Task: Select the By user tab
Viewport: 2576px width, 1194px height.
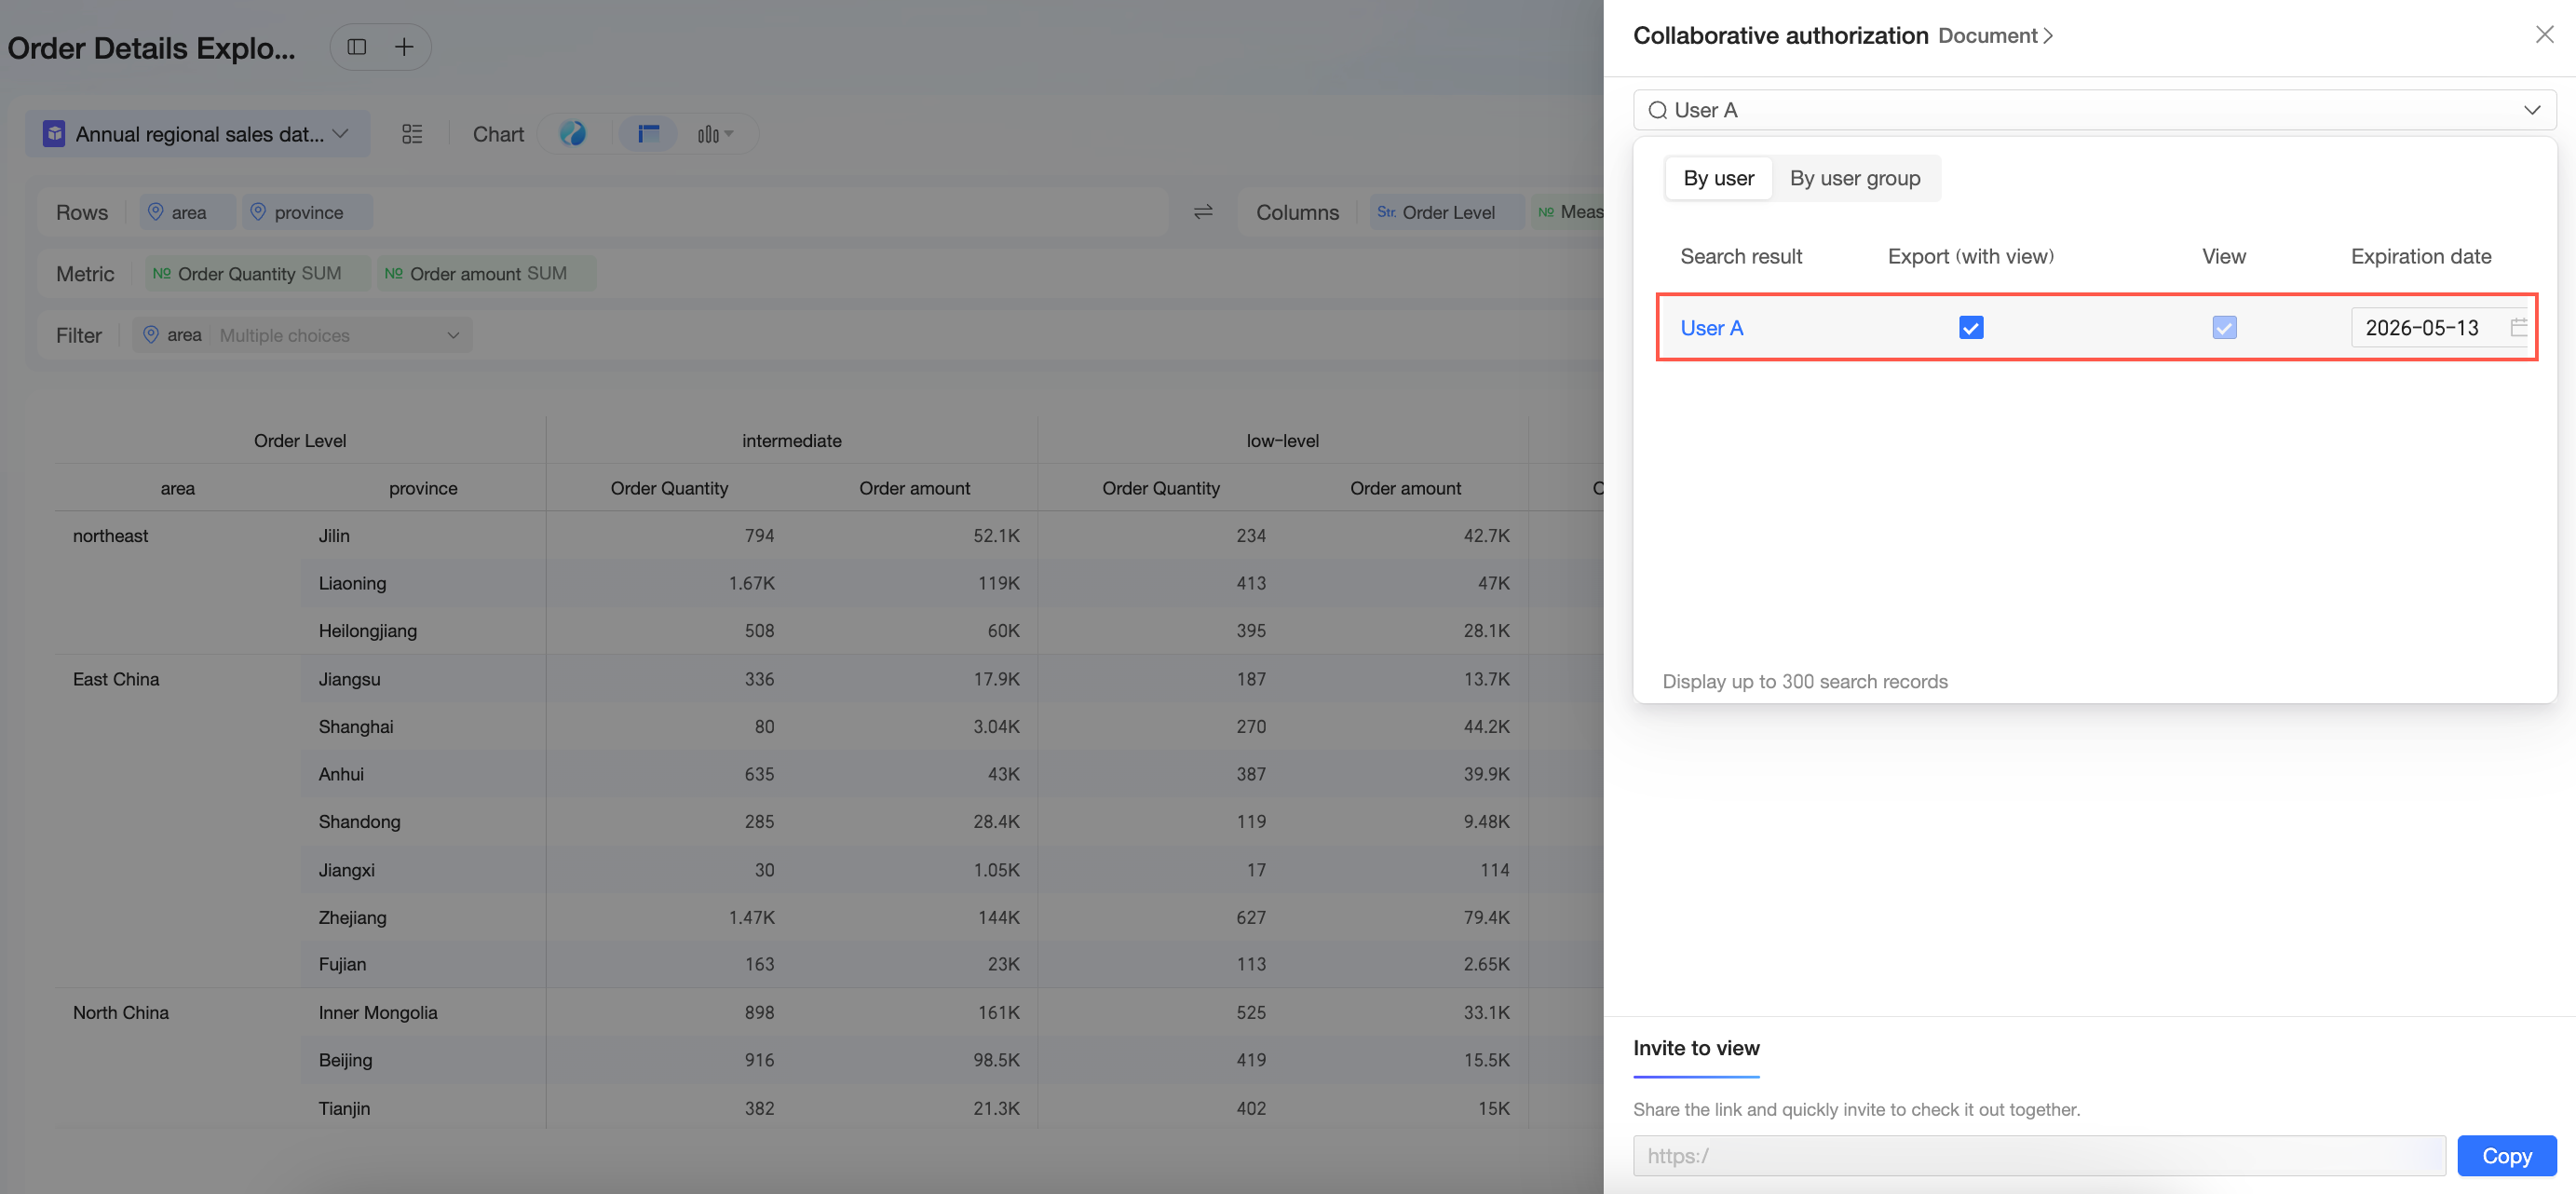Action: 1718,178
